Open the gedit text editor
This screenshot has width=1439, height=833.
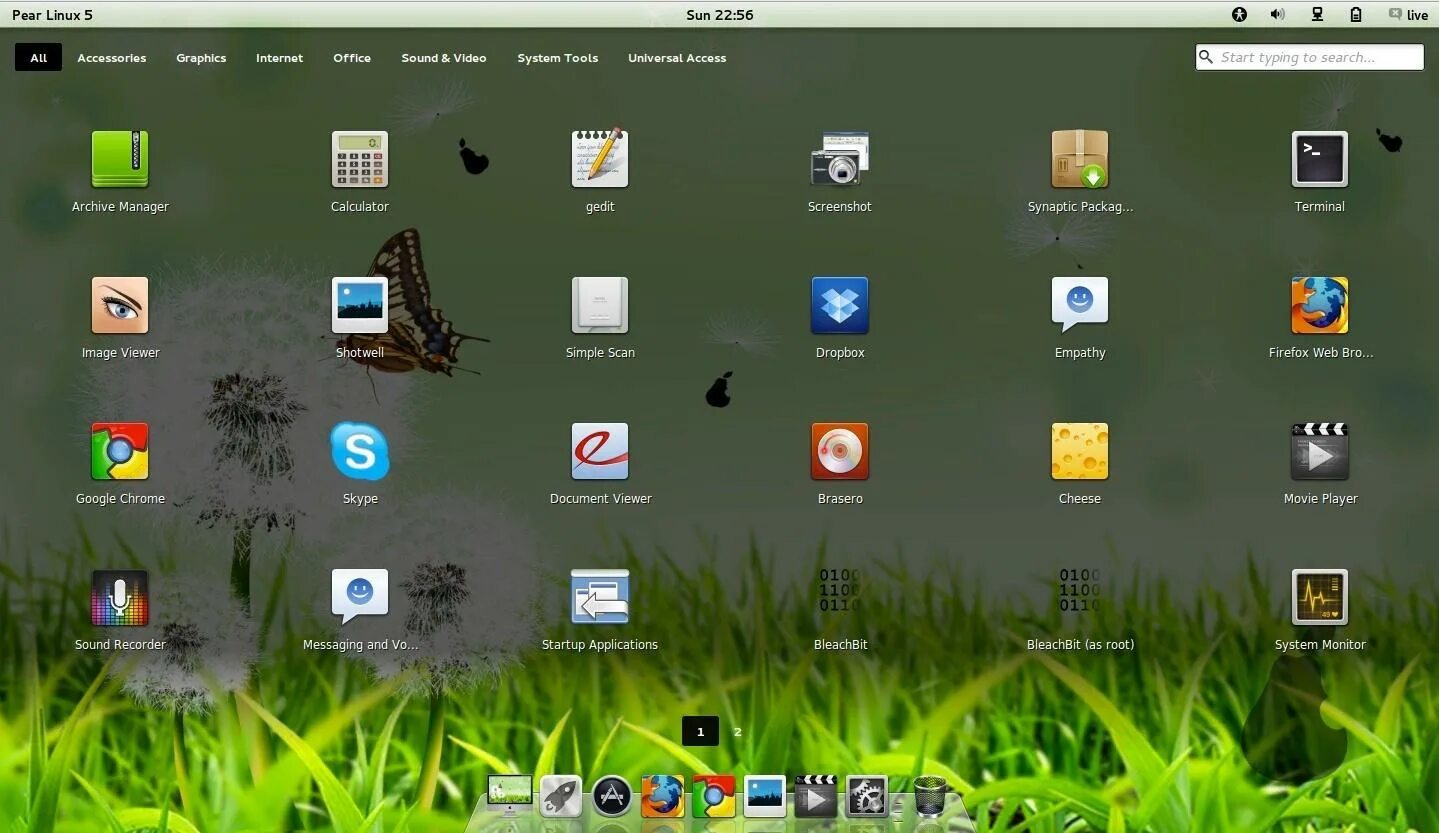(x=600, y=158)
